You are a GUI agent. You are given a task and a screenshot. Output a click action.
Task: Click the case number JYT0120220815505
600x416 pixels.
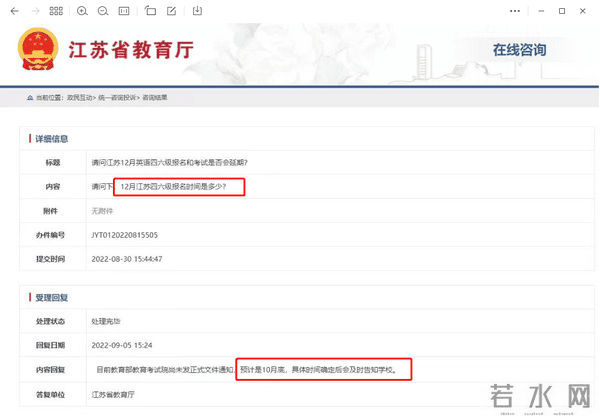click(x=125, y=235)
